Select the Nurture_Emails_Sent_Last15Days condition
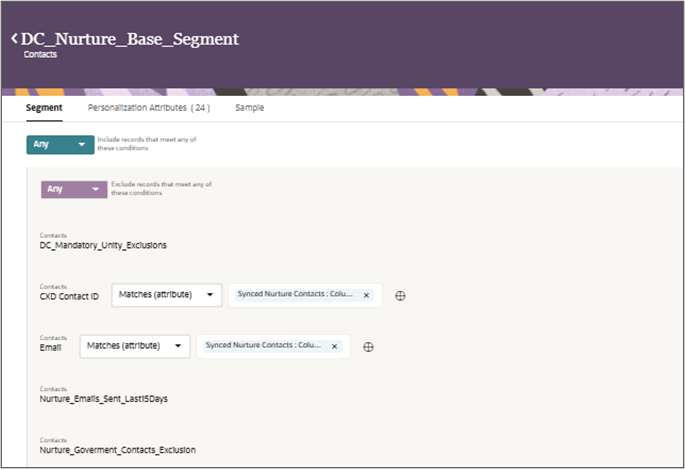The image size is (685, 469). click(x=104, y=398)
